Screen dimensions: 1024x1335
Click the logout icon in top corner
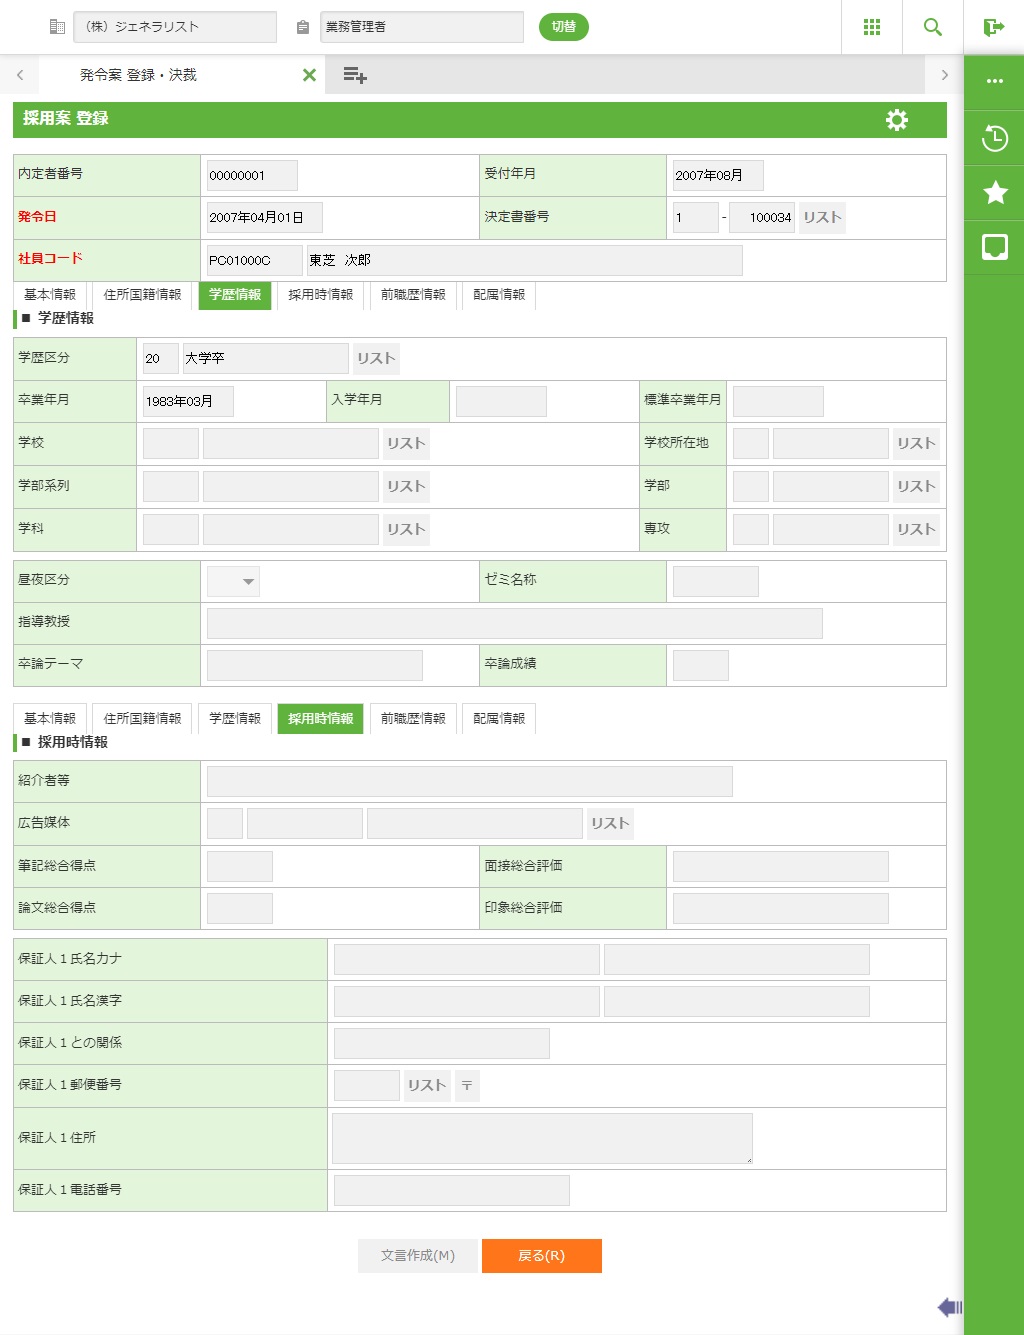(993, 27)
